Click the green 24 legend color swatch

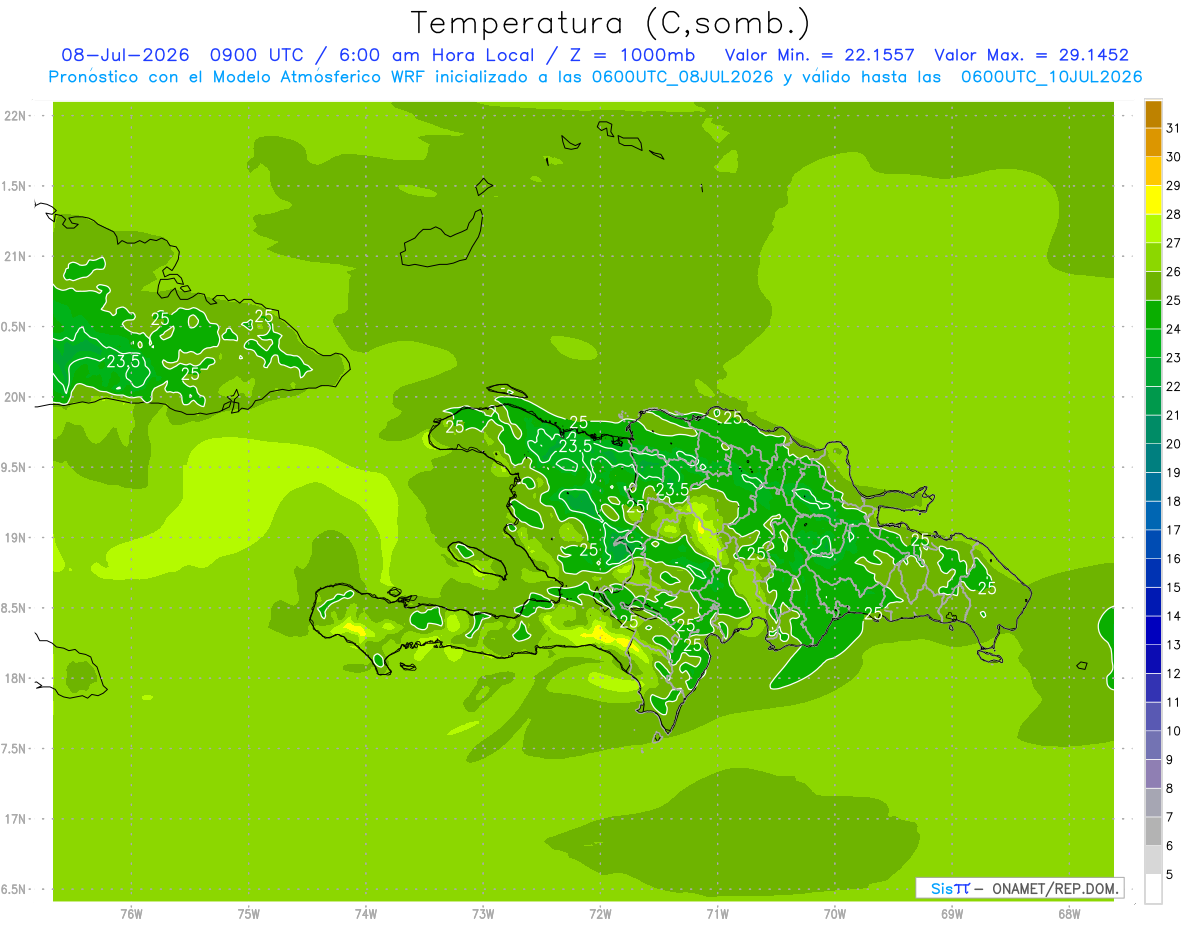[x=1153, y=315]
